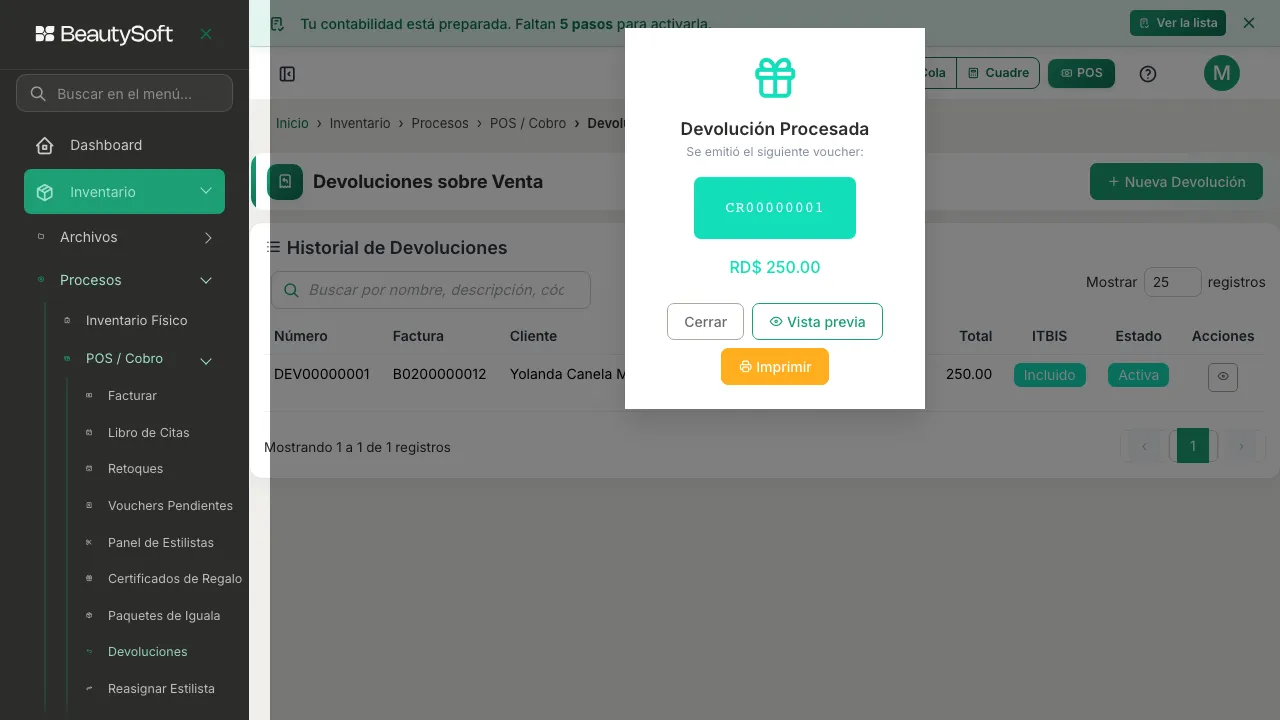
Task: Click the list icon beside Historial de Devoluciones
Action: tap(273, 247)
